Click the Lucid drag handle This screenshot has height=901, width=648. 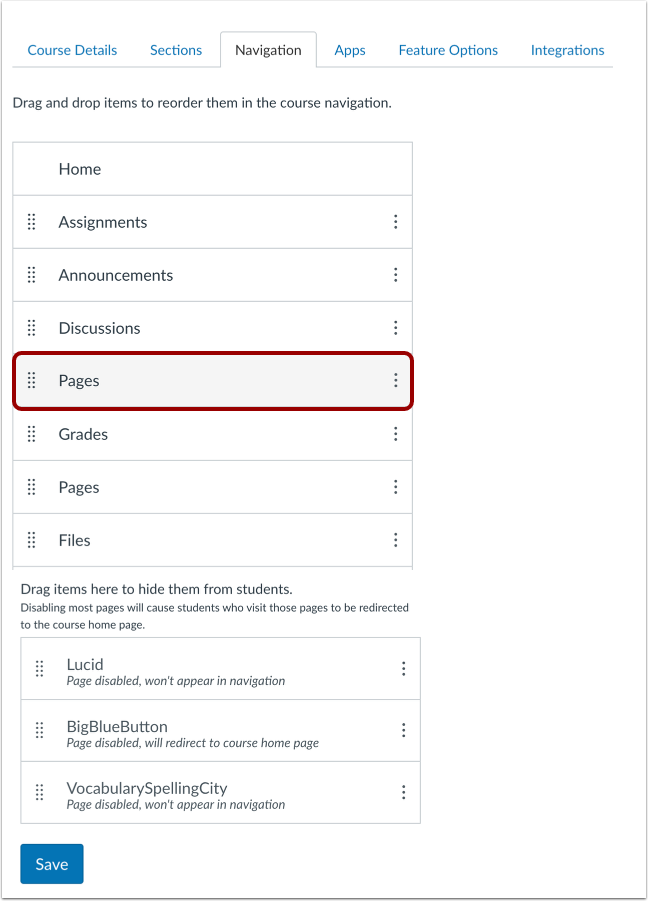[x=40, y=668]
